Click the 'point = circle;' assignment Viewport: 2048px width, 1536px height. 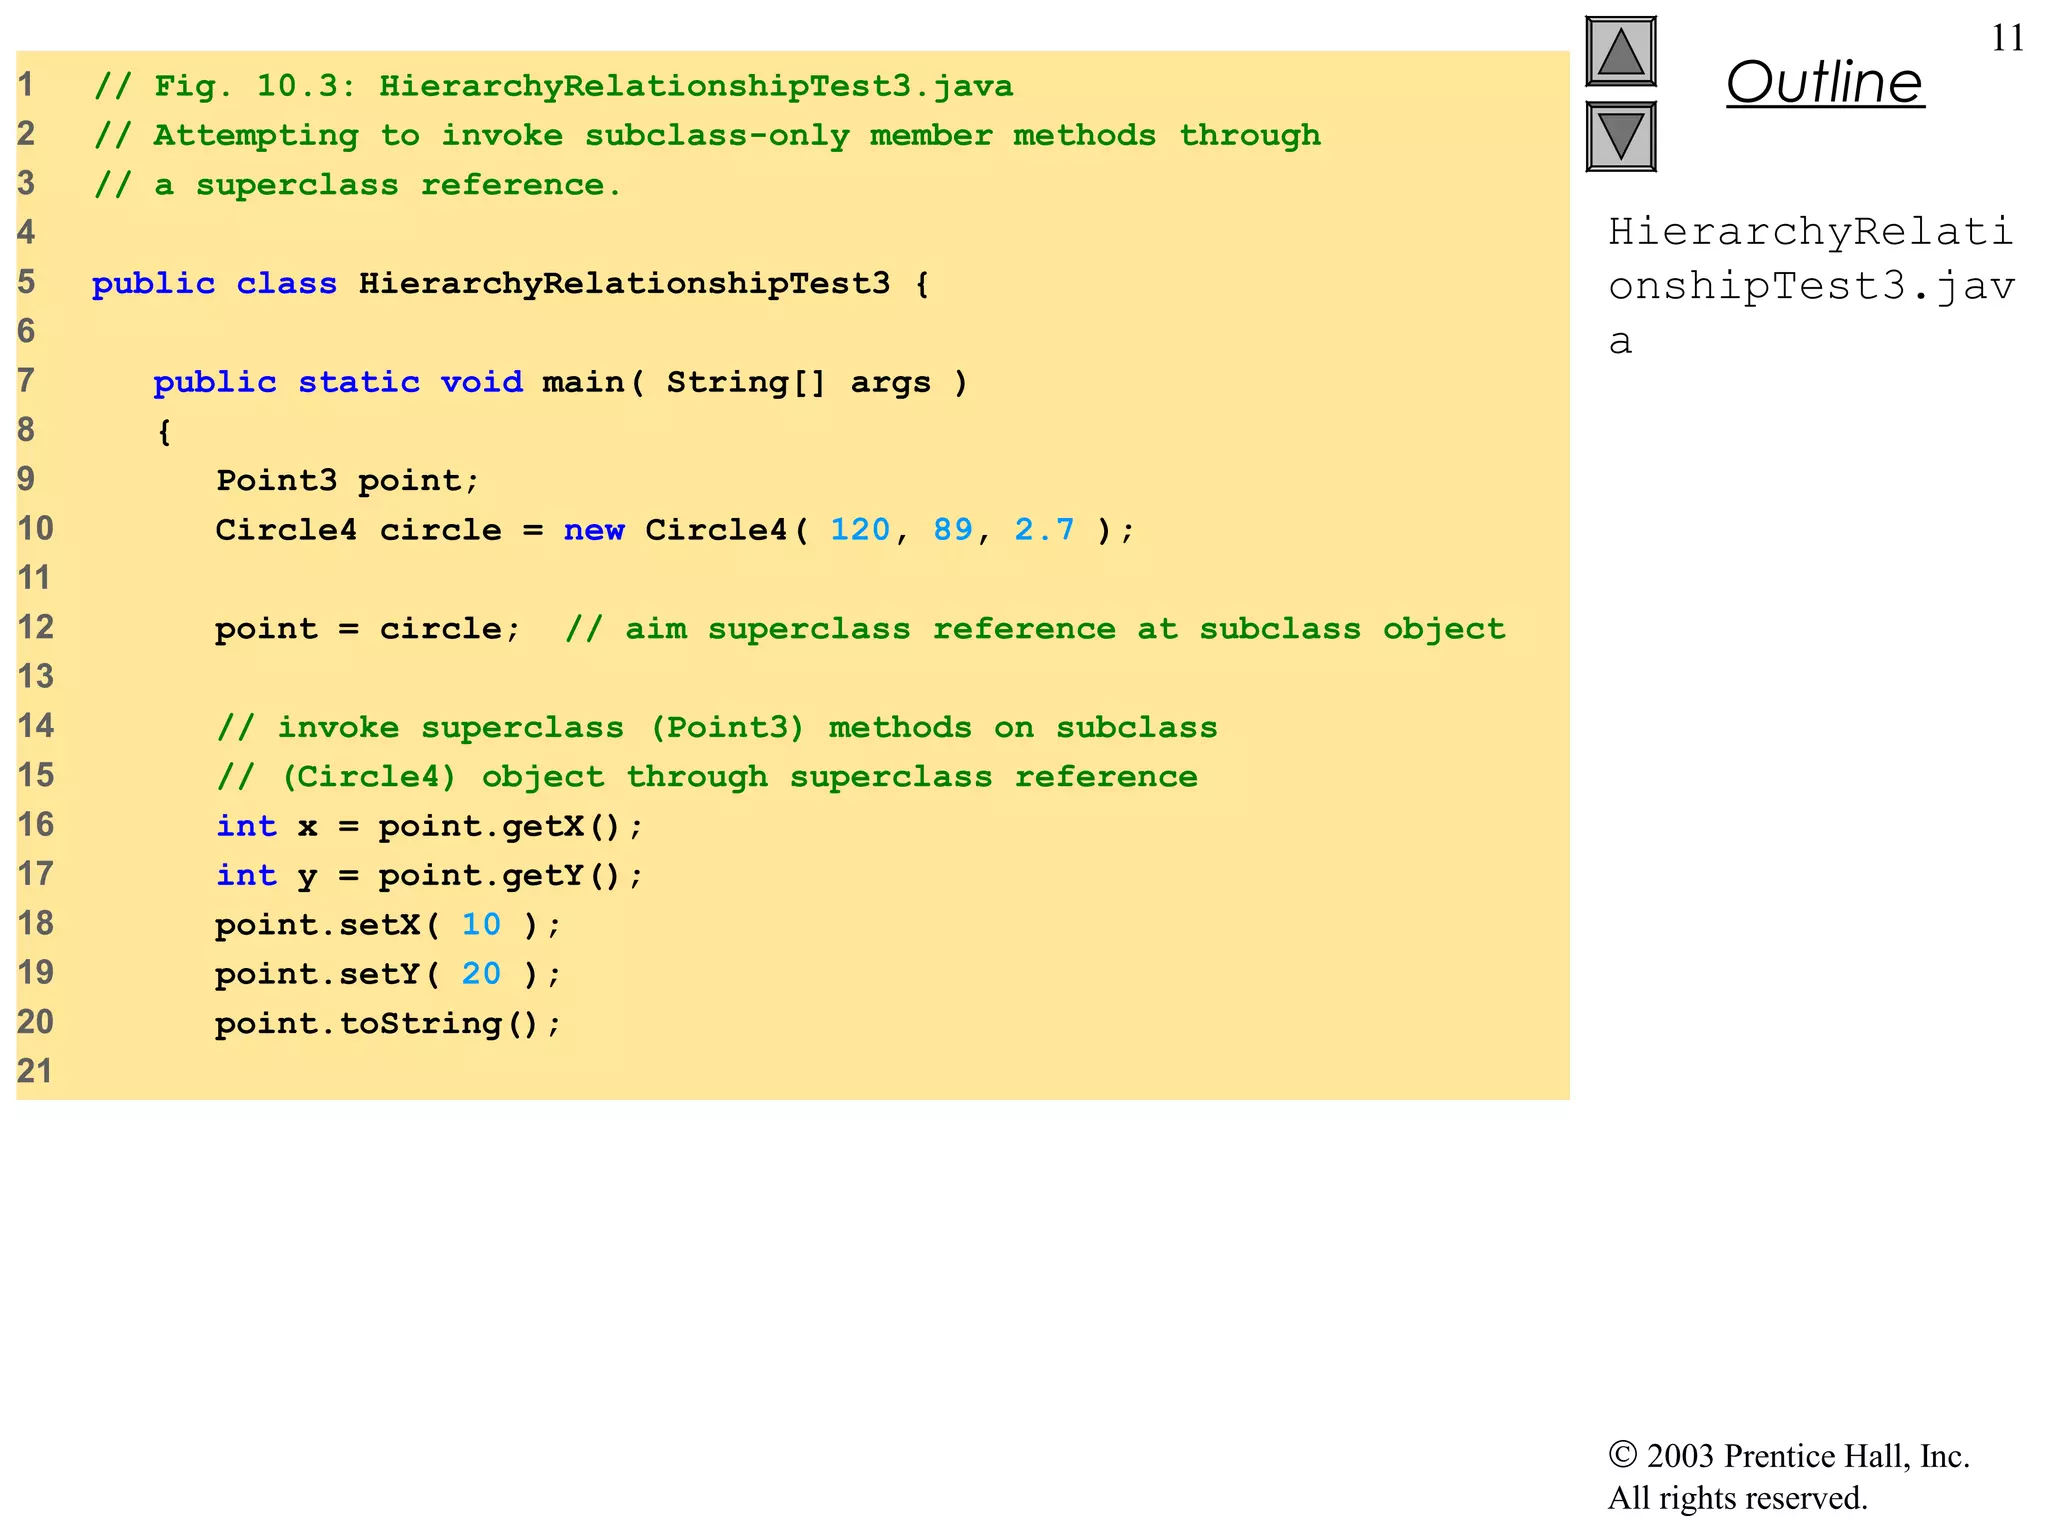coord(368,629)
